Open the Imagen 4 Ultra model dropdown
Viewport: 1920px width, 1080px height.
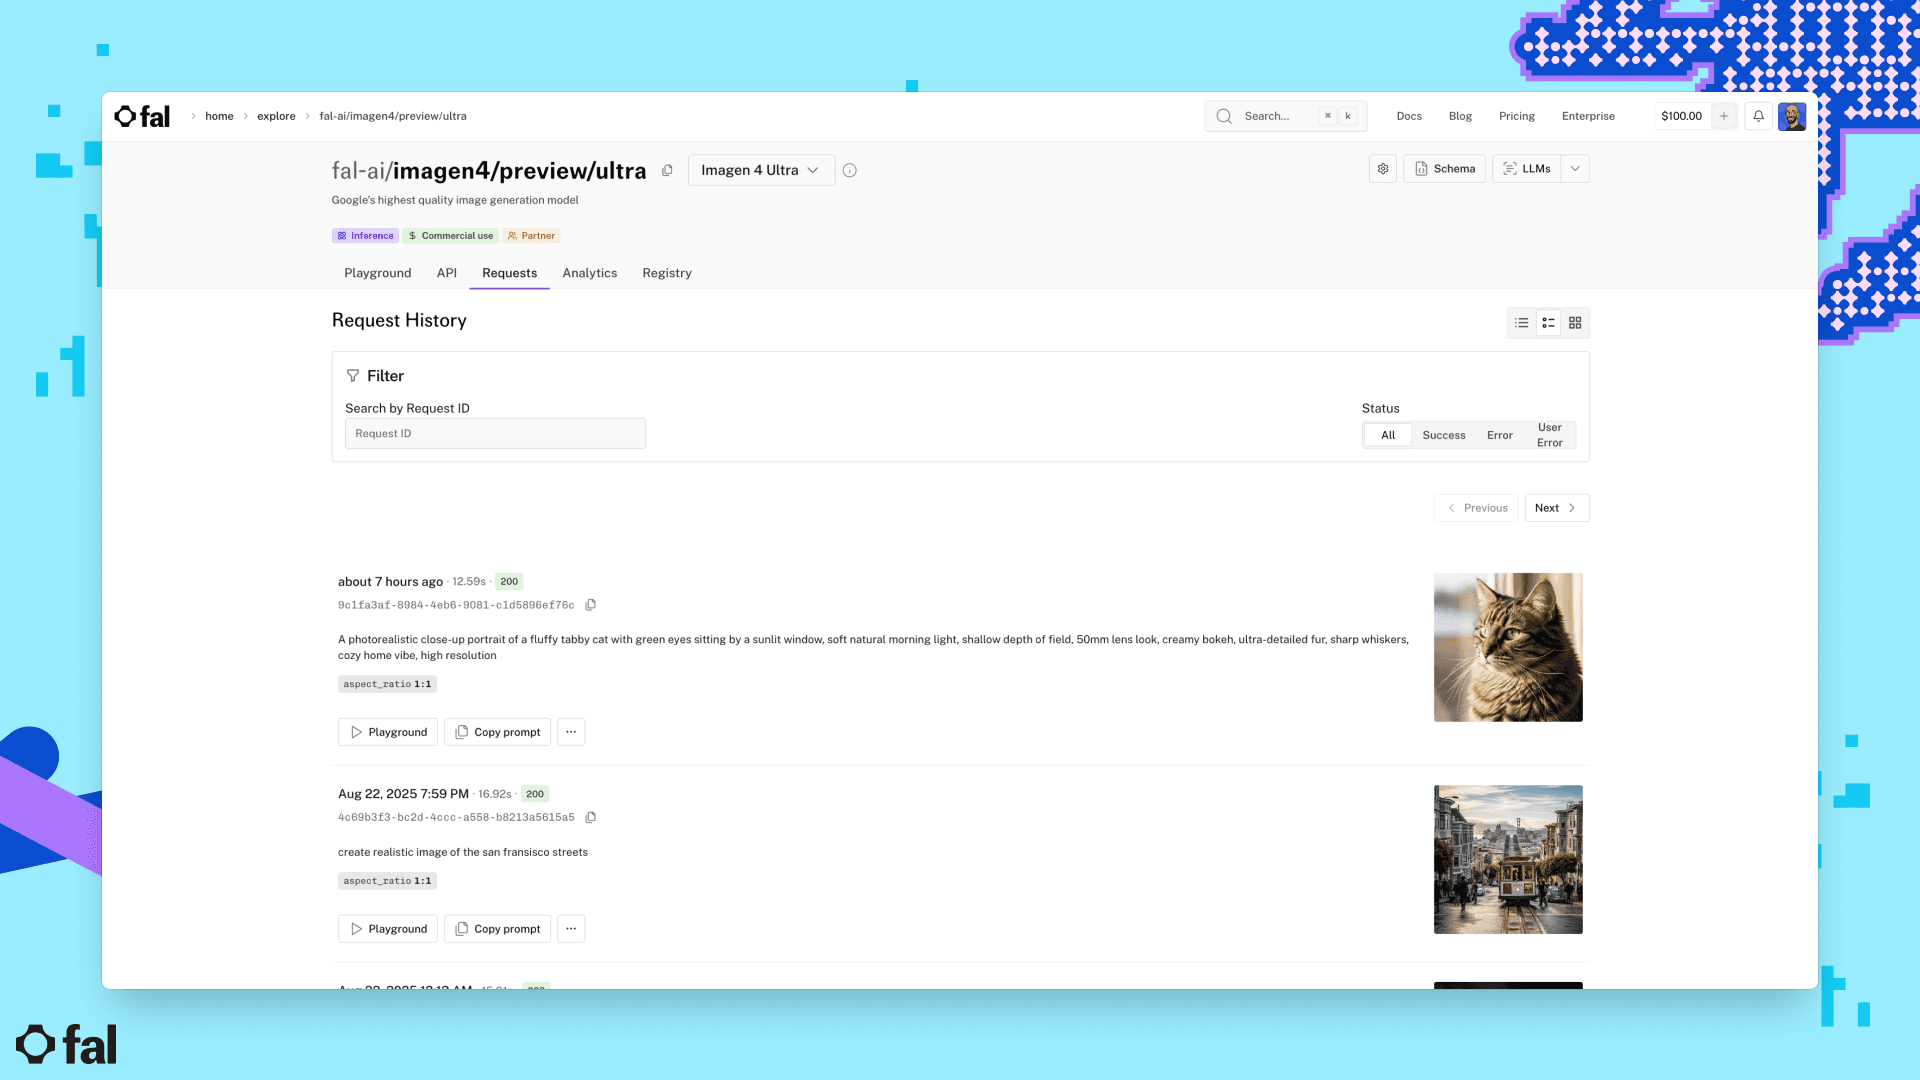coord(760,170)
